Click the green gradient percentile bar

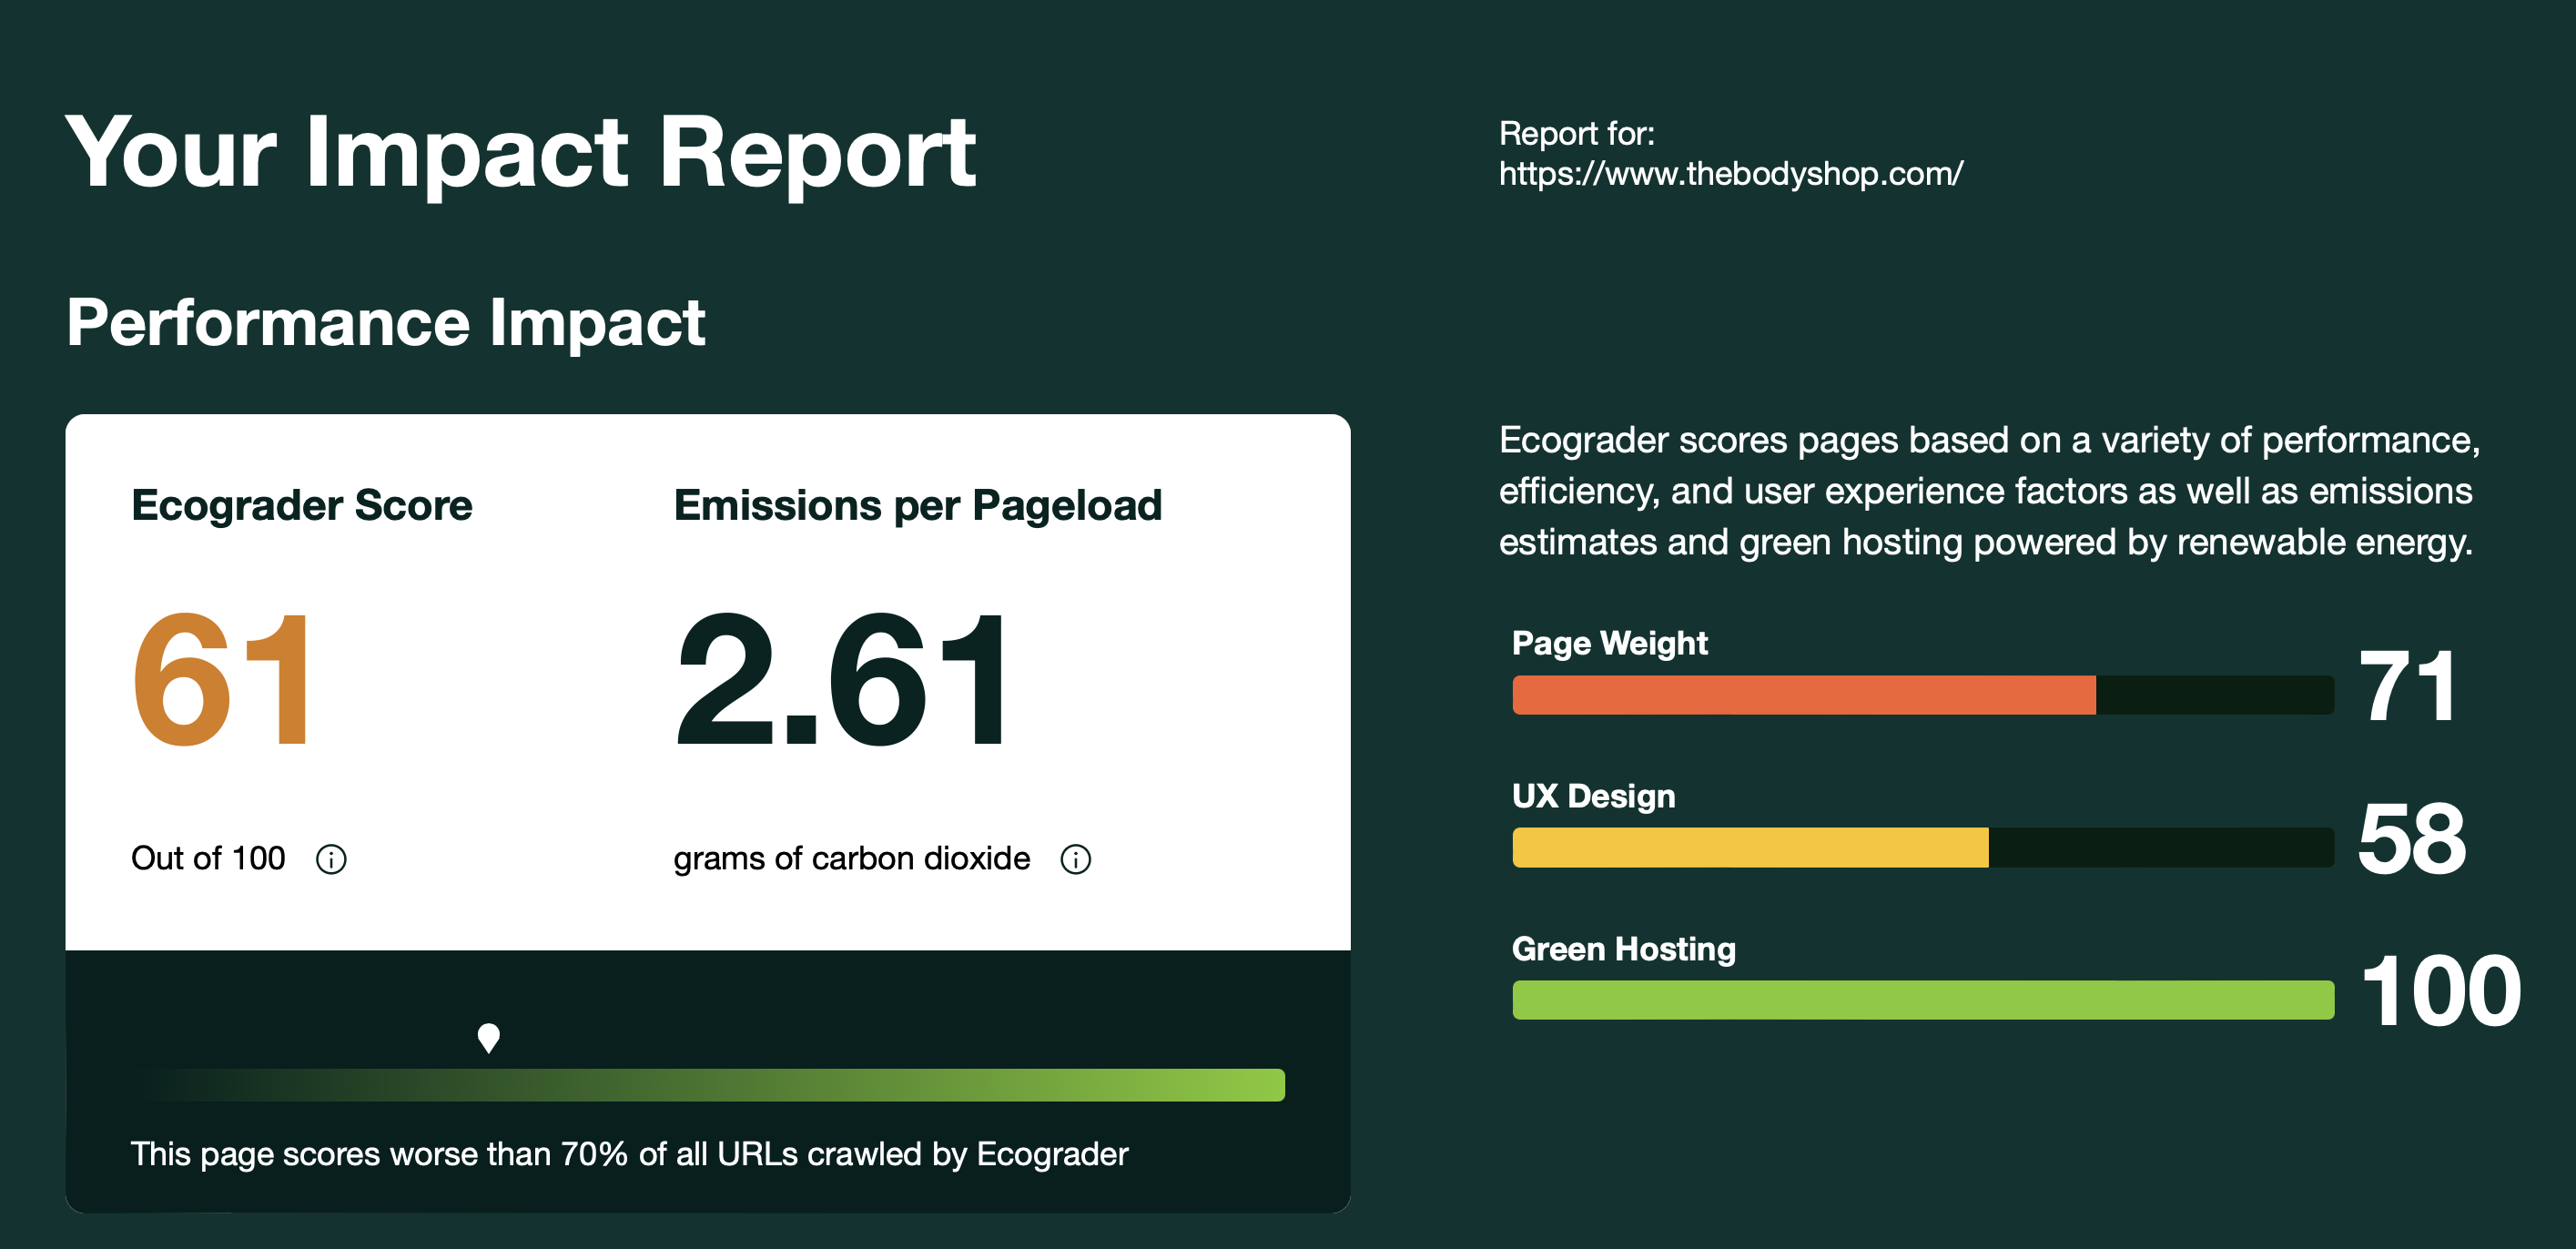[x=708, y=1085]
